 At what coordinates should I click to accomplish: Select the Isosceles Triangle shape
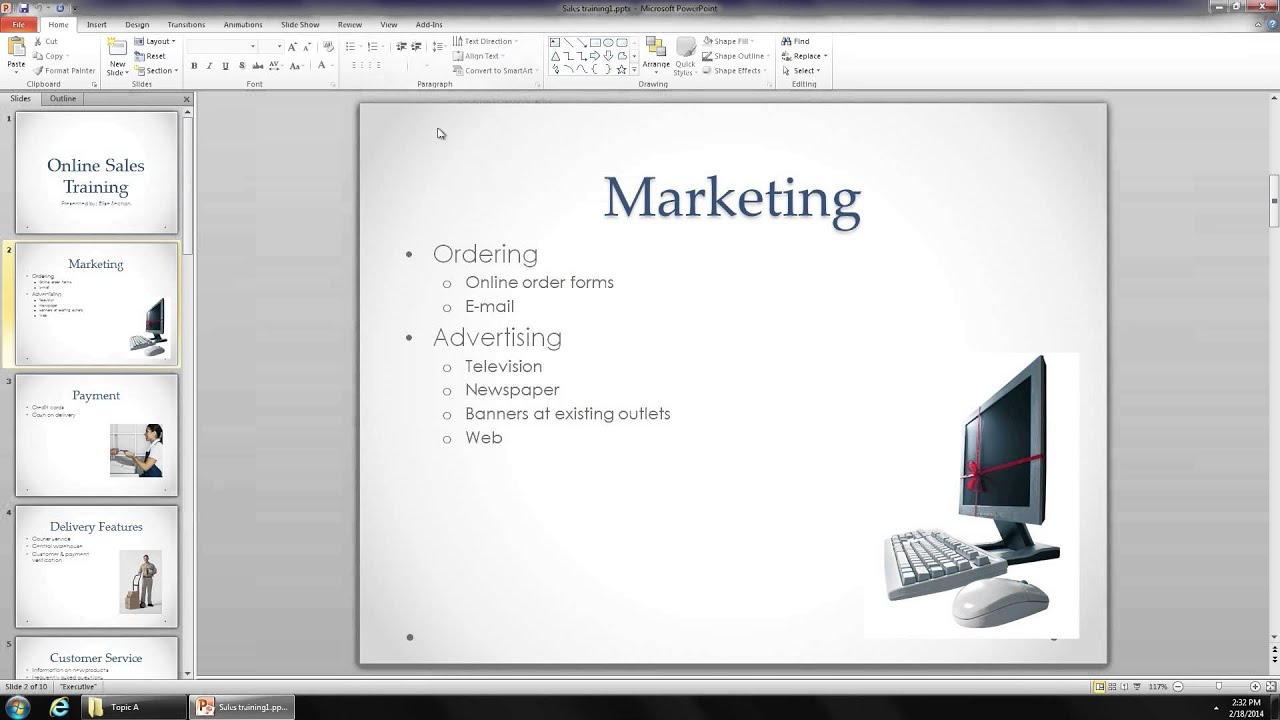pos(555,56)
